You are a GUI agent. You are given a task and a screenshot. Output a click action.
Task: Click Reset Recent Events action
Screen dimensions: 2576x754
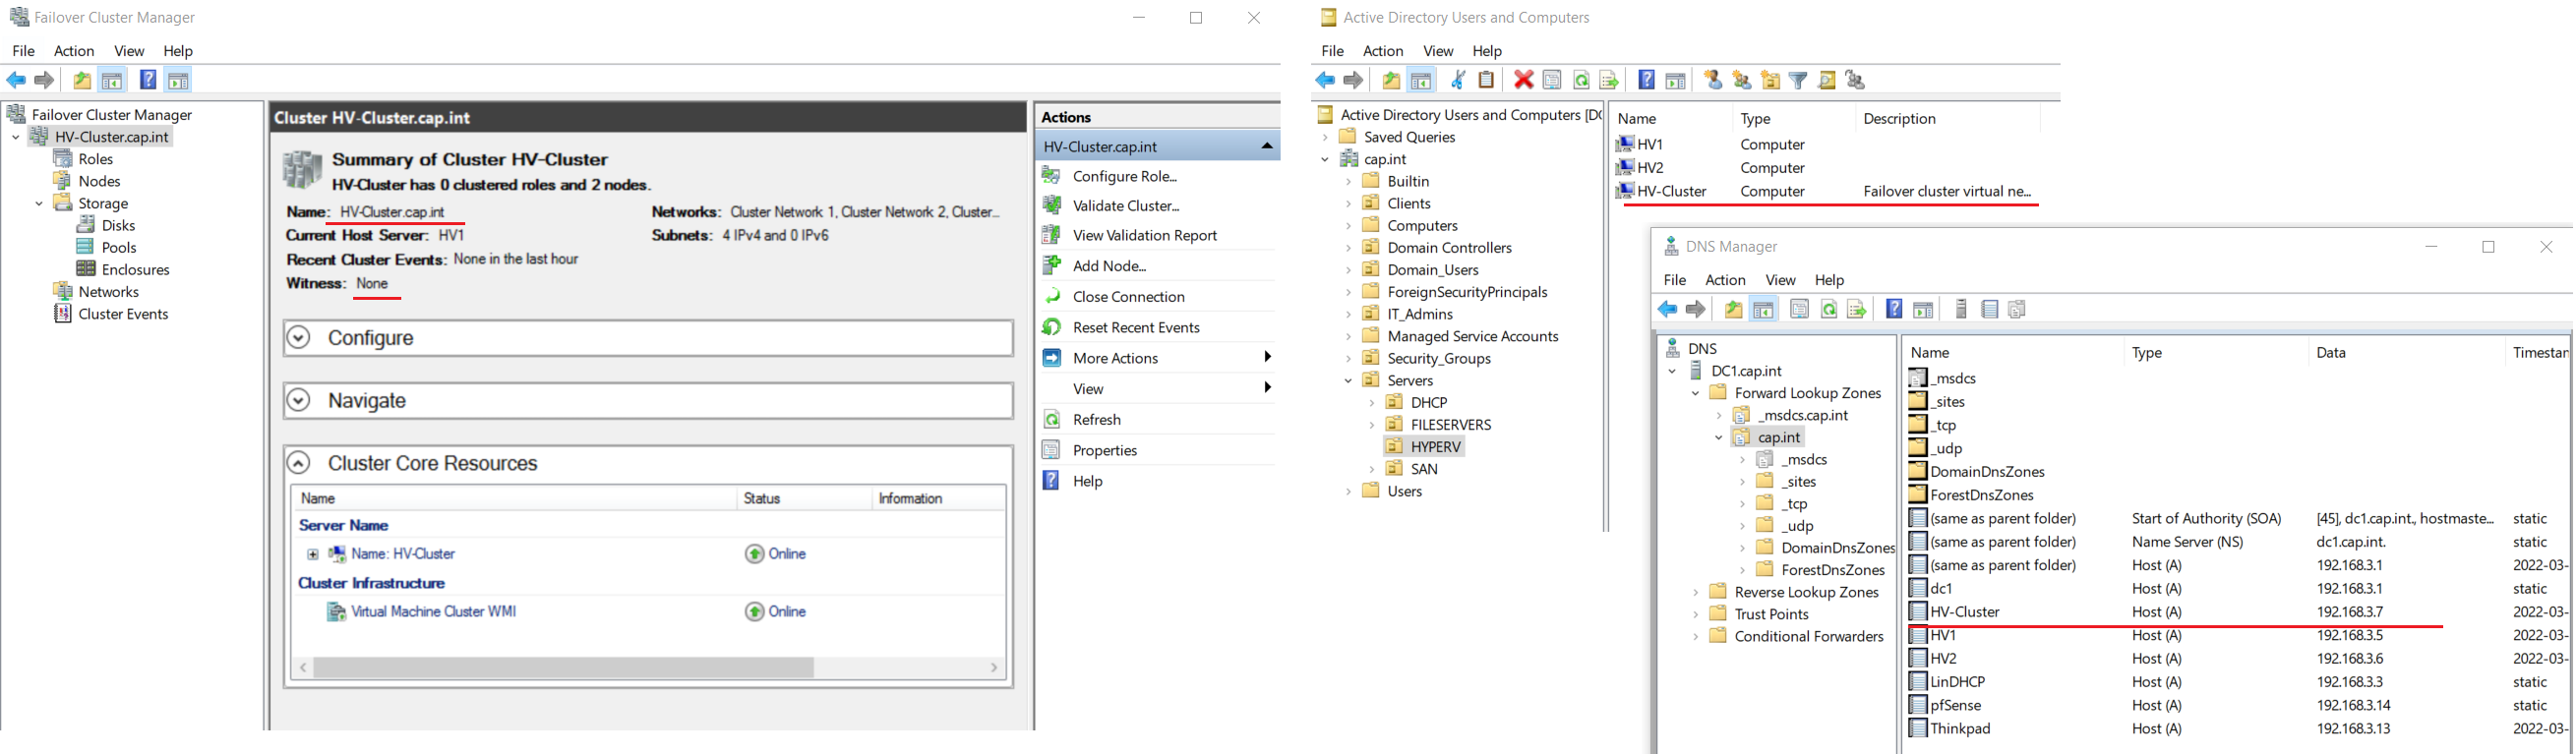click(1135, 327)
